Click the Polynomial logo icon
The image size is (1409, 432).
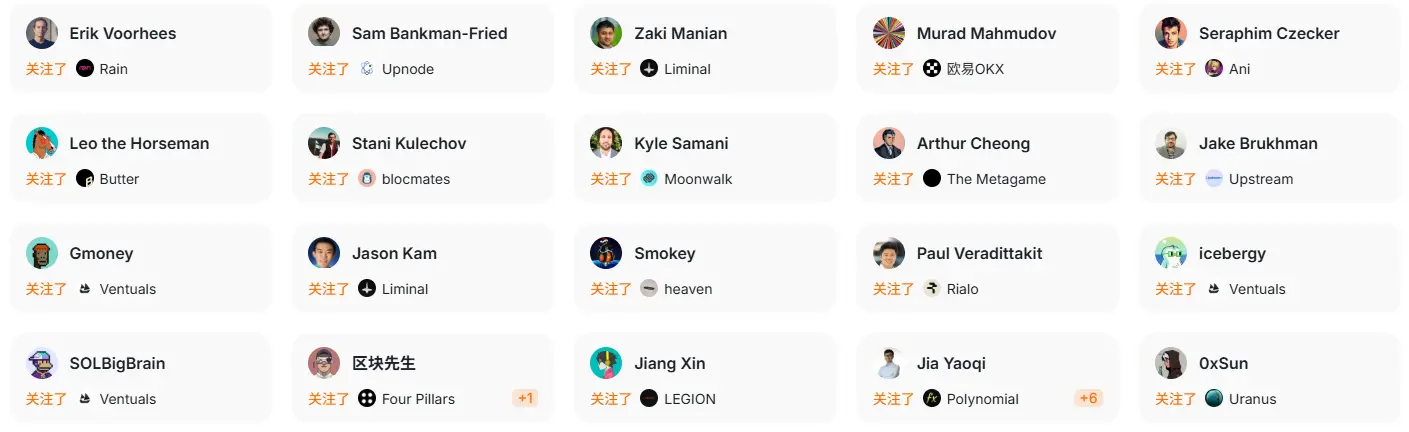(x=932, y=399)
